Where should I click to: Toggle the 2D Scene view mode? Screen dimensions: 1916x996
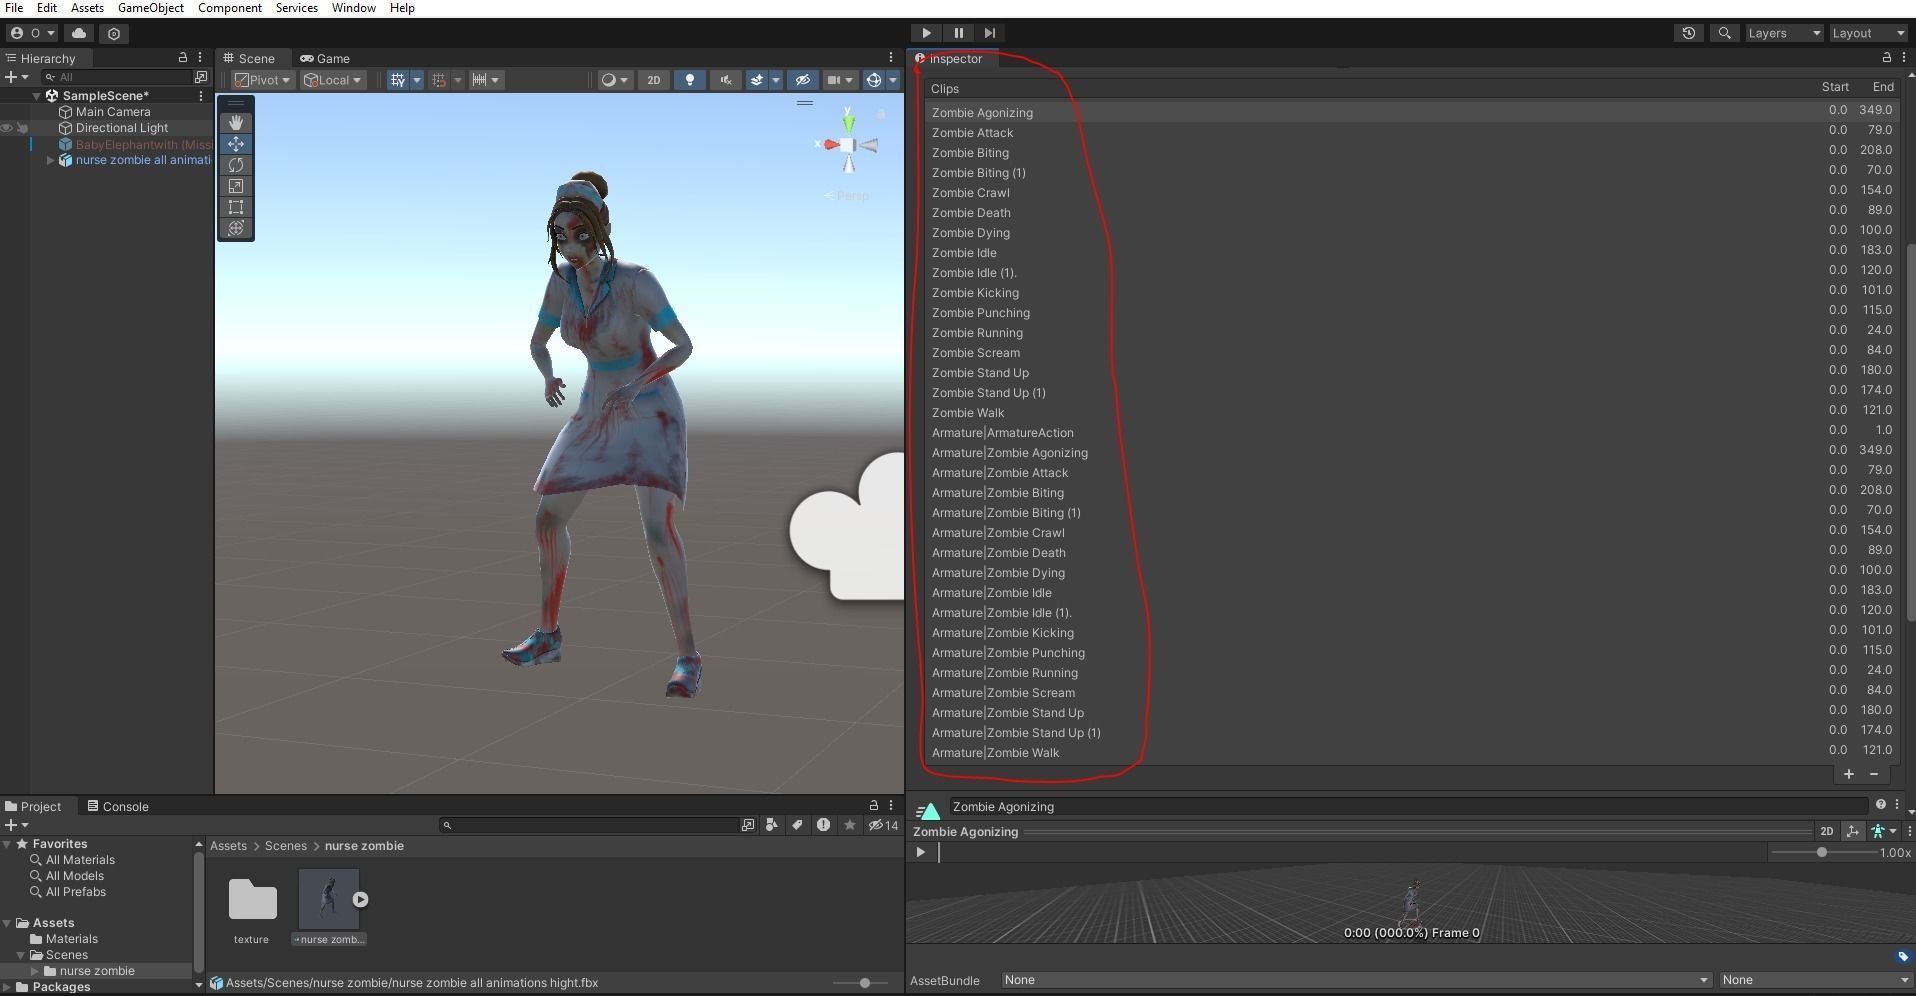[653, 80]
